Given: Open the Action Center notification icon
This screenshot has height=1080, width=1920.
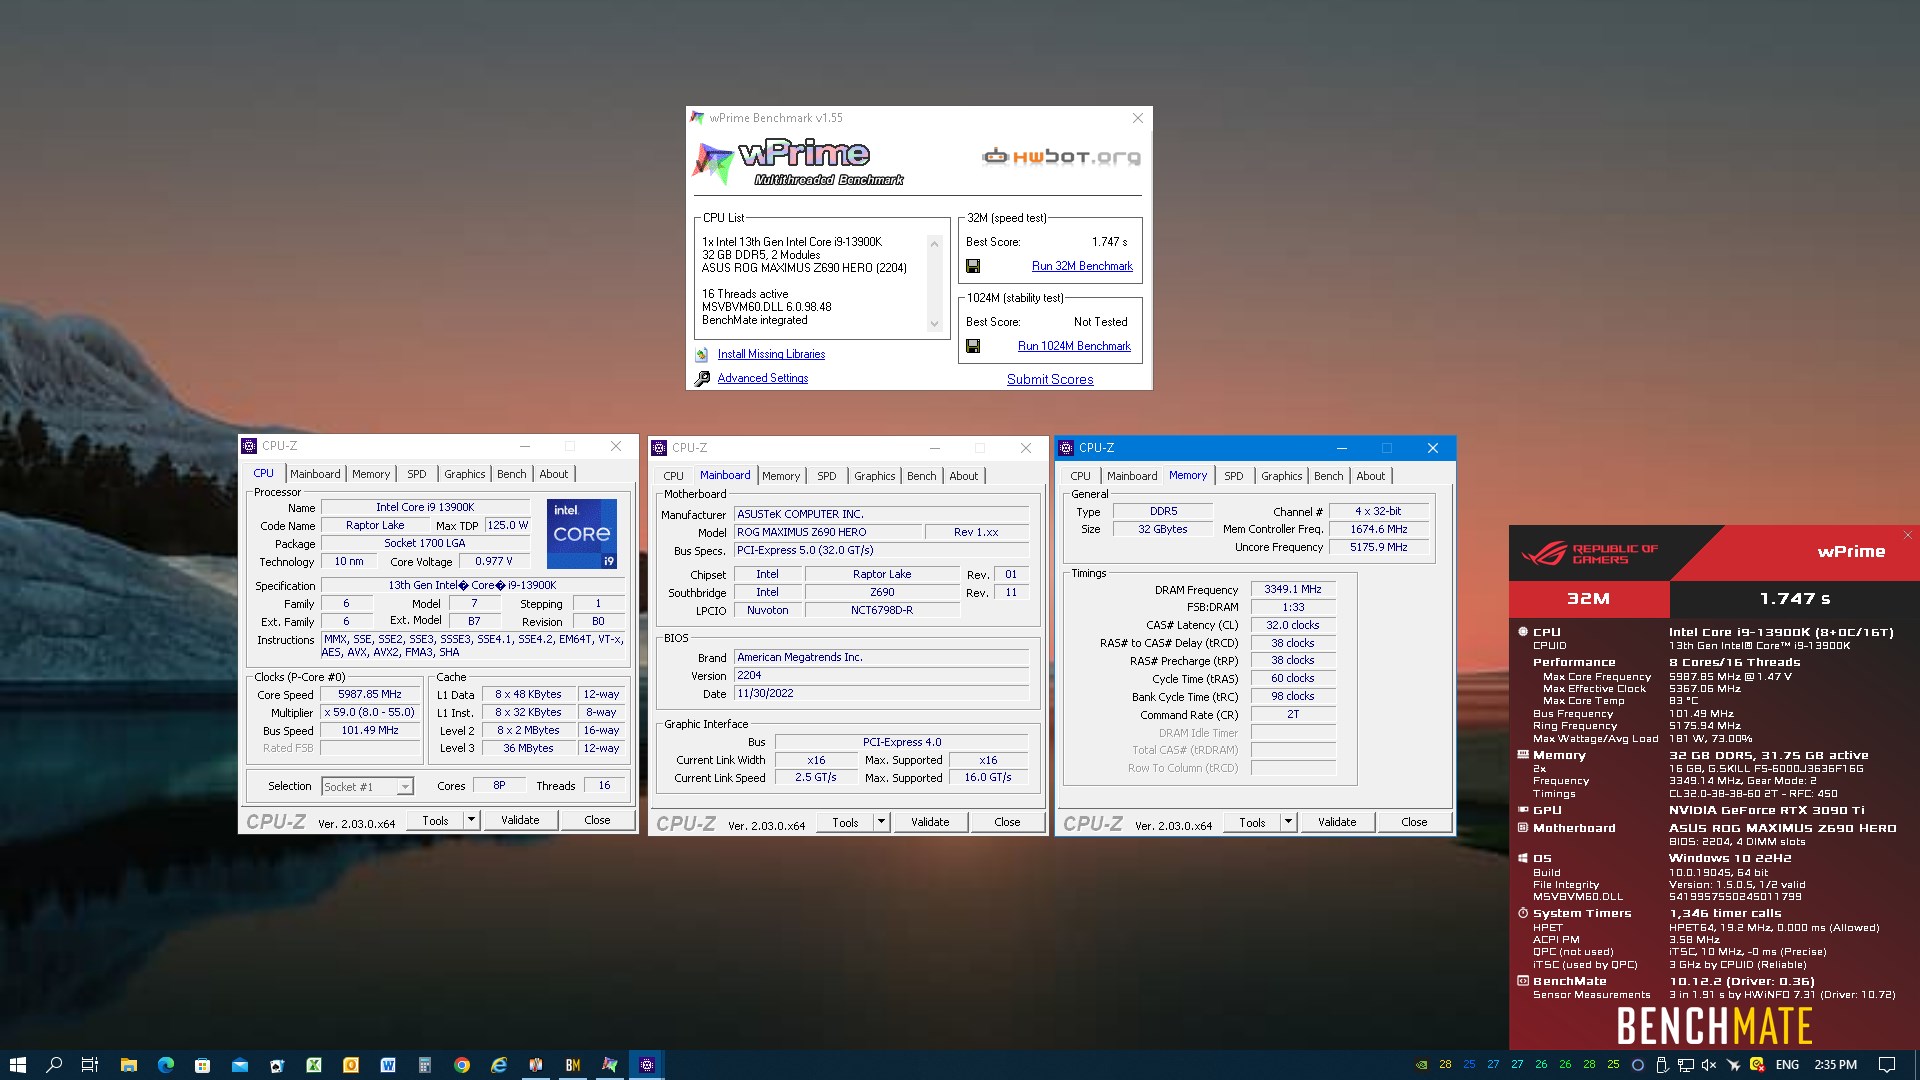Looking at the screenshot, I should (1887, 1065).
